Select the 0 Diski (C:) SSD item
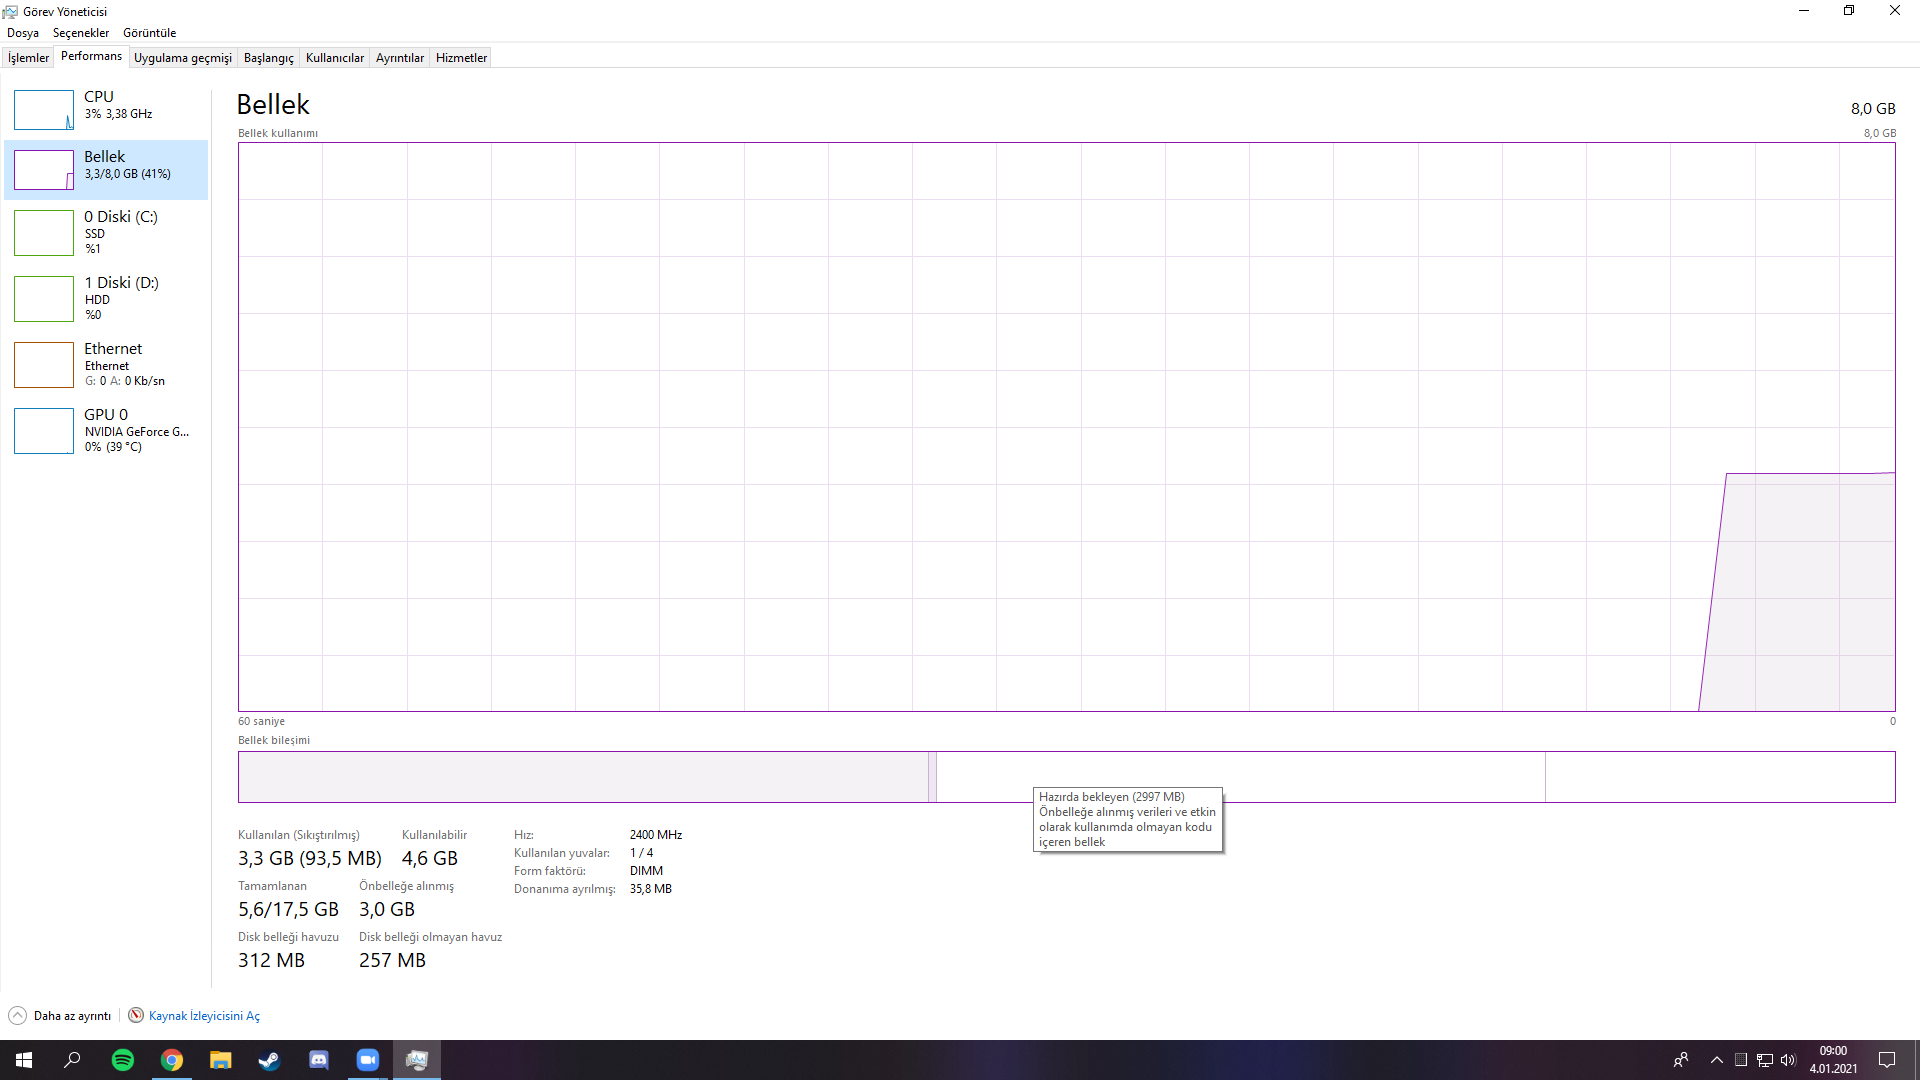The image size is (1920, 1080). [x=106, y=232]
